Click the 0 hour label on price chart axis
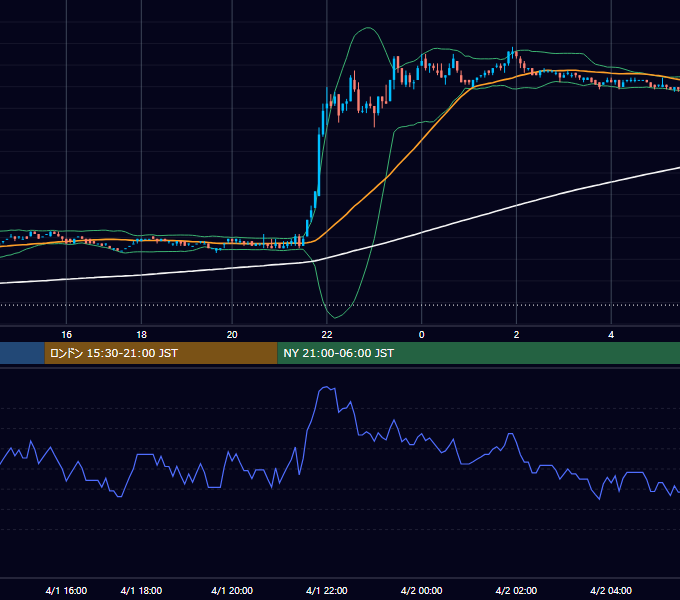The width and height of the screenshot is (680, 600). [x=421, y=335]
